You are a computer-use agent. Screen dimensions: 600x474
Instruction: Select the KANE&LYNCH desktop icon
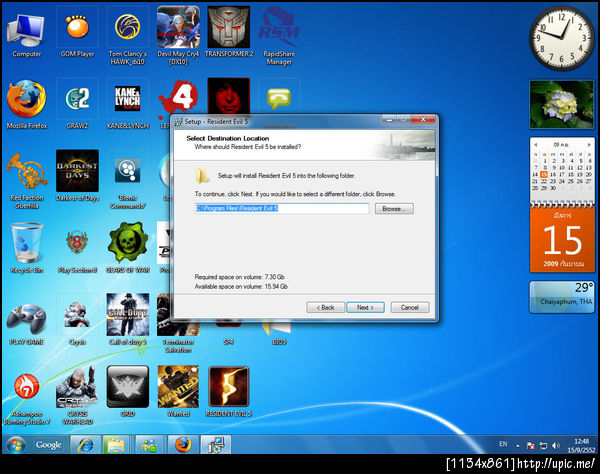[x=127, y=104]
